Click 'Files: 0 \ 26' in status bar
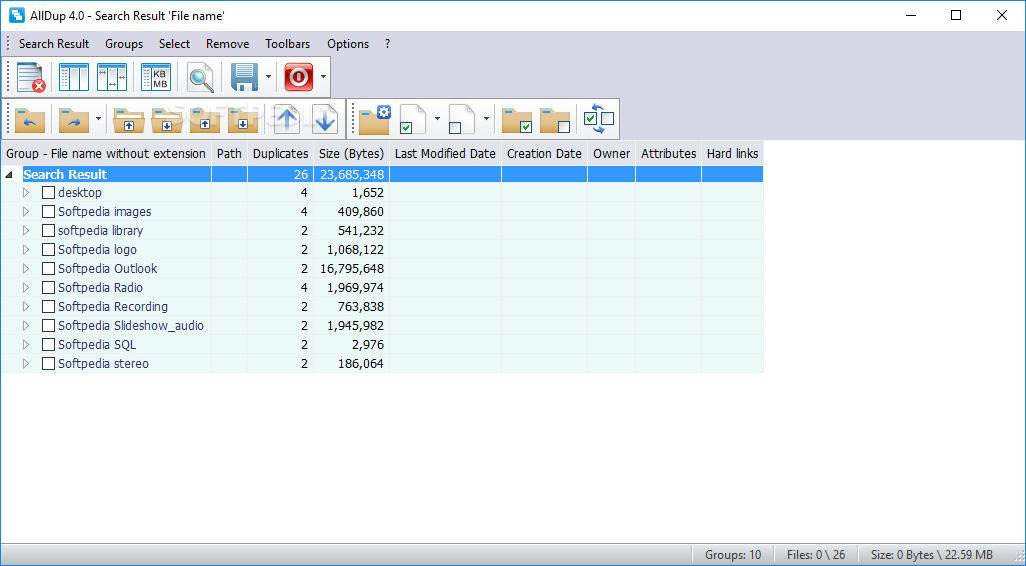The image size is (1026, 566). [x=816, y=555]
